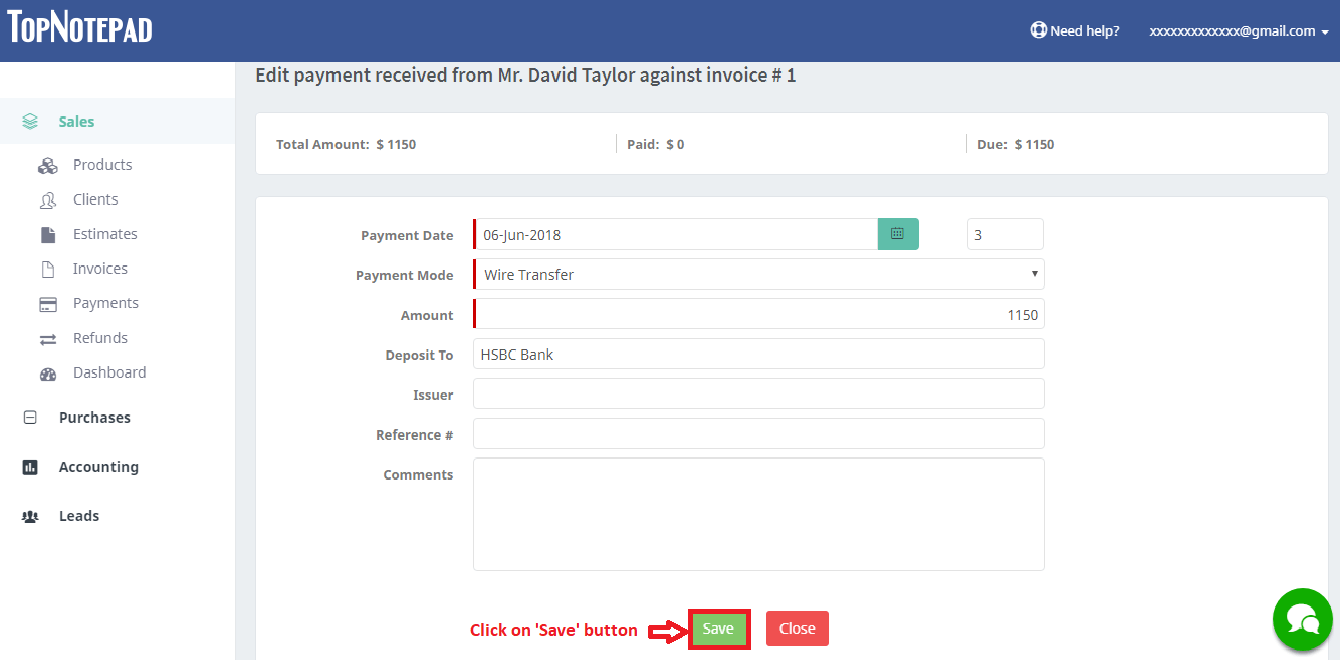This screenshot has height=660, width=1340.
Task: Click the Products boxes icon
Action: click(x=47, y=166)
